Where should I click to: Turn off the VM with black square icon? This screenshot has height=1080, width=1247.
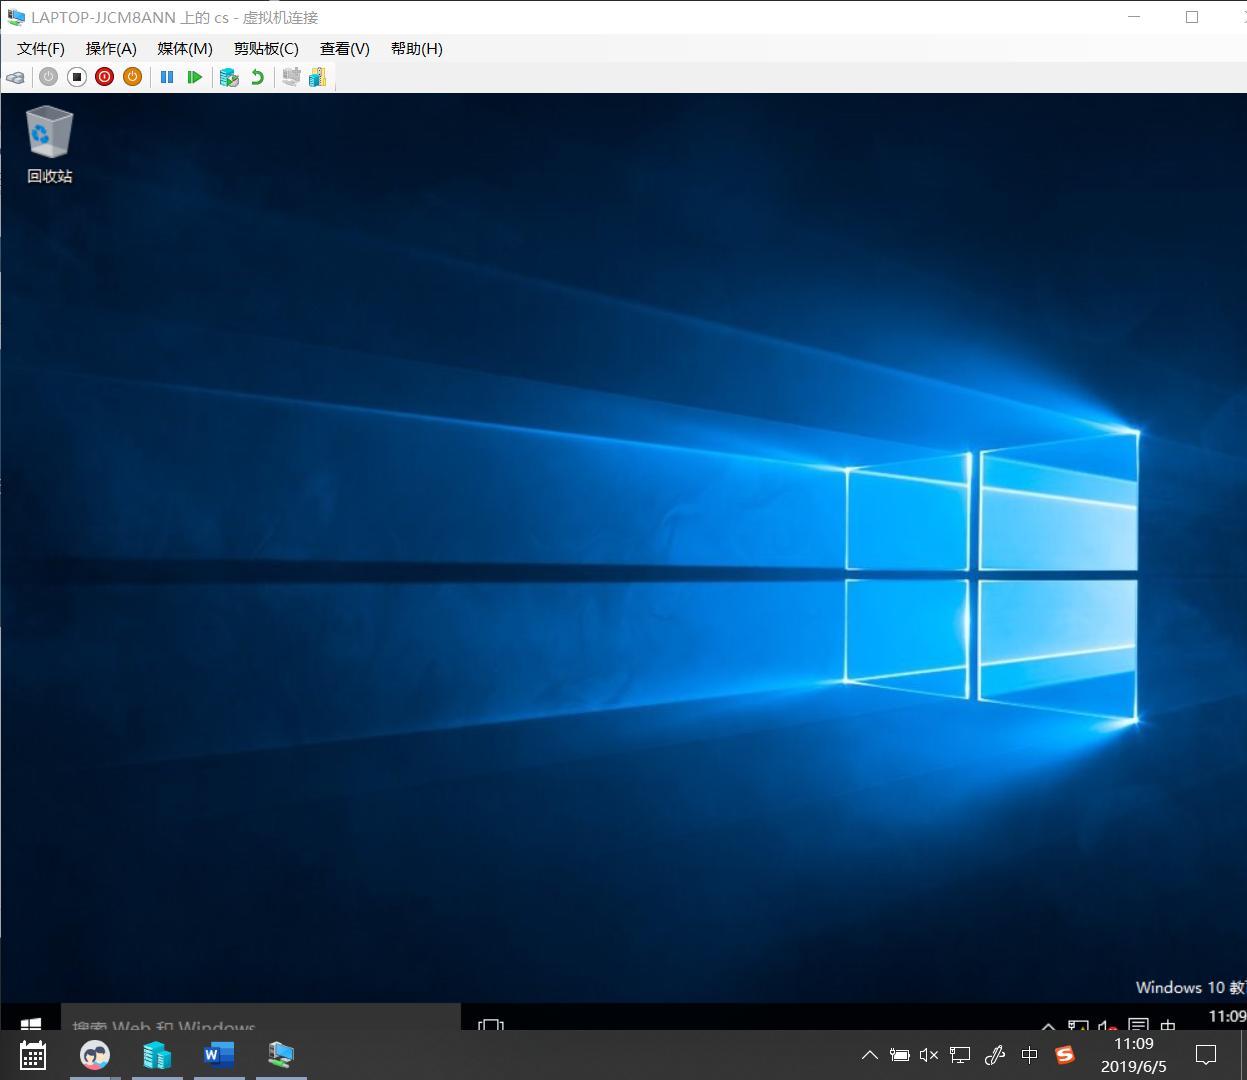click(x=76, y=77)
